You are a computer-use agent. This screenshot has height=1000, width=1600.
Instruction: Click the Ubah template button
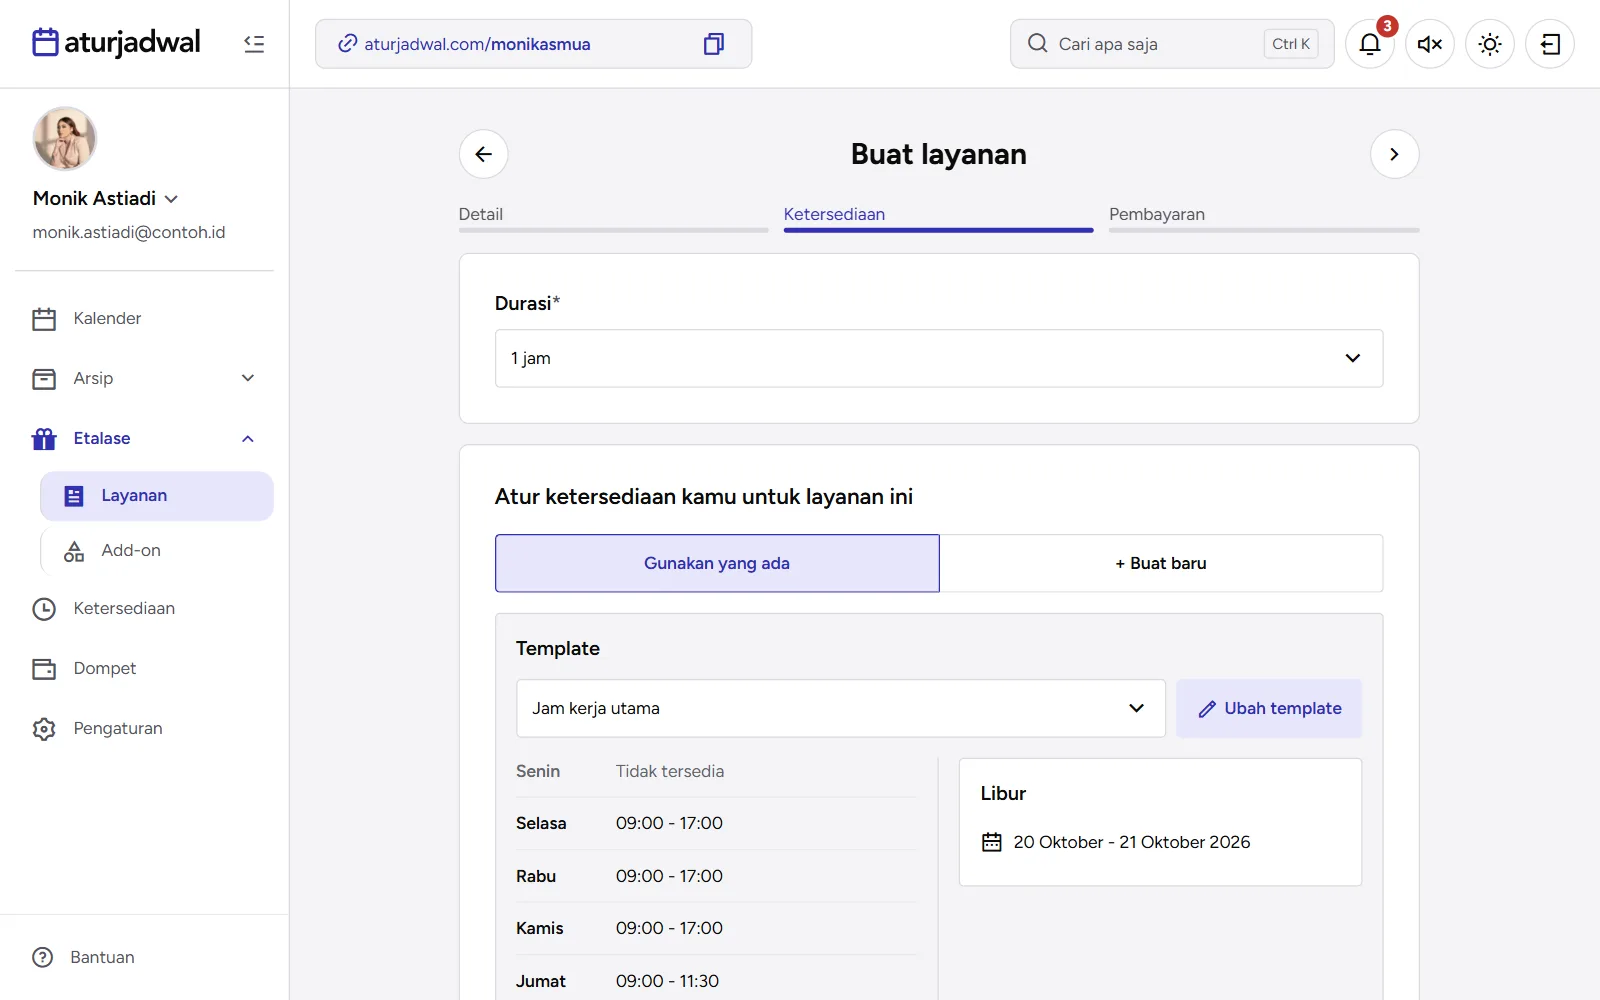coord(1269,708)
